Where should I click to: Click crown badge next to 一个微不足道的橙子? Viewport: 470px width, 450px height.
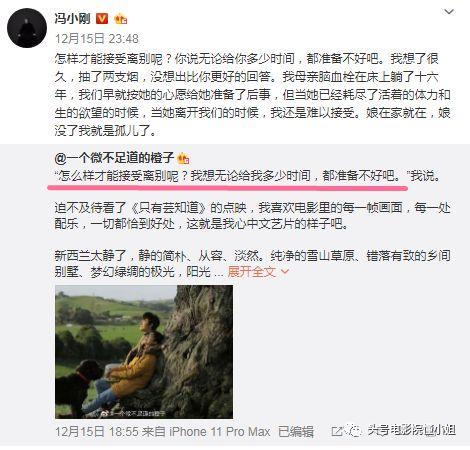coord(183,158)
